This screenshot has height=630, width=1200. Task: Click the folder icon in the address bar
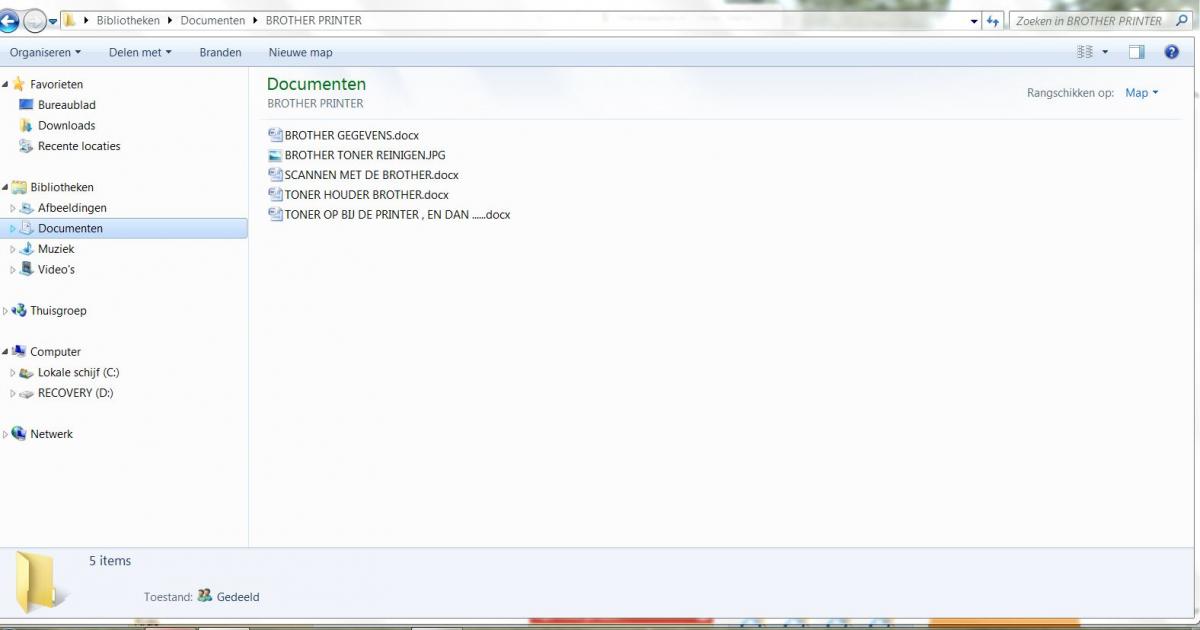click(x=70, y=20)
